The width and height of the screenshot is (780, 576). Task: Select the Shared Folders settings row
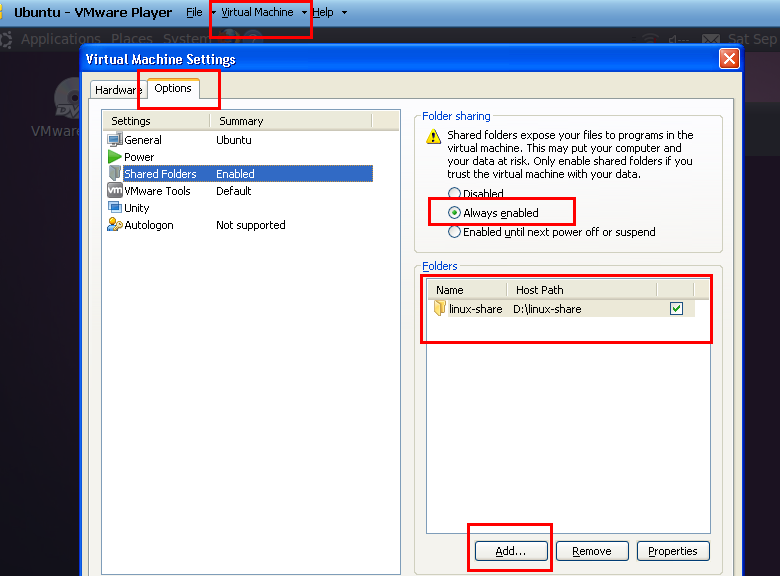238,174
